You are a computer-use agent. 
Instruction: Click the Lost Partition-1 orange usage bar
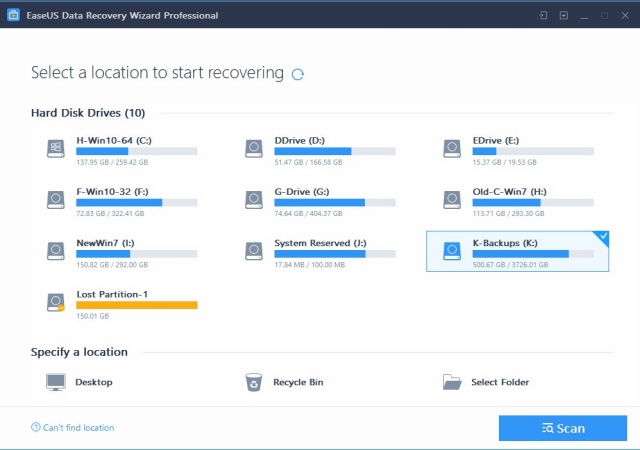pos(136,304)
